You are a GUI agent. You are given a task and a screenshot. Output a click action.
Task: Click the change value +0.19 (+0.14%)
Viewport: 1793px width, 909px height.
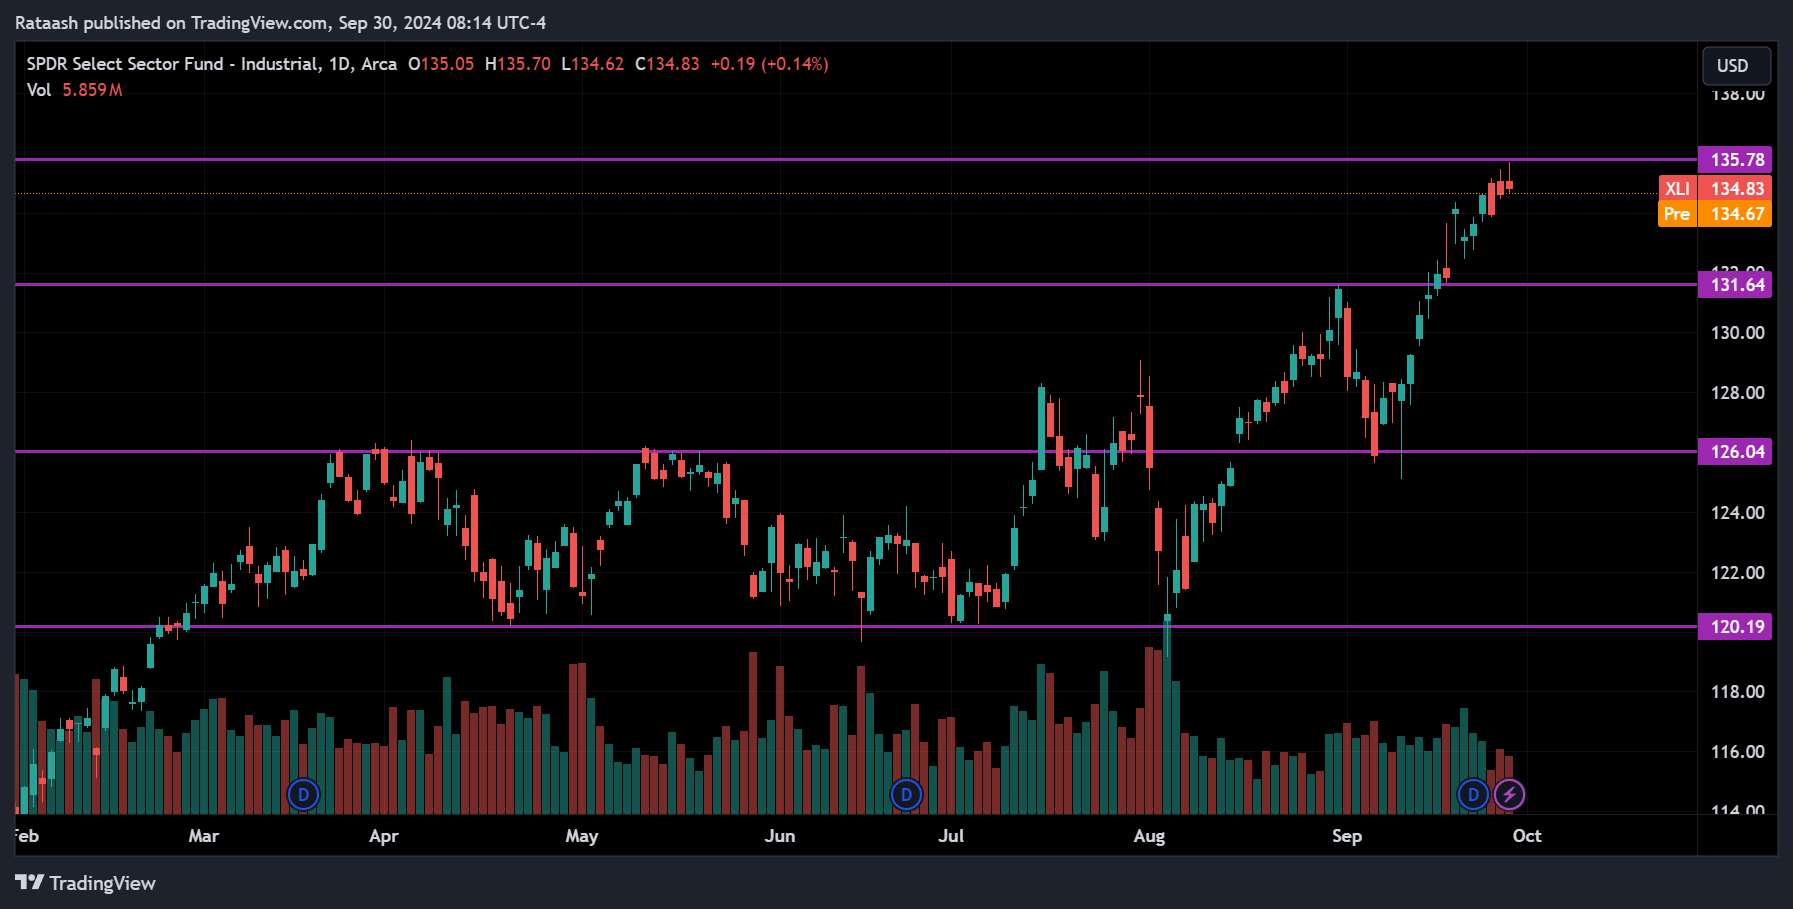coord(770,64)
